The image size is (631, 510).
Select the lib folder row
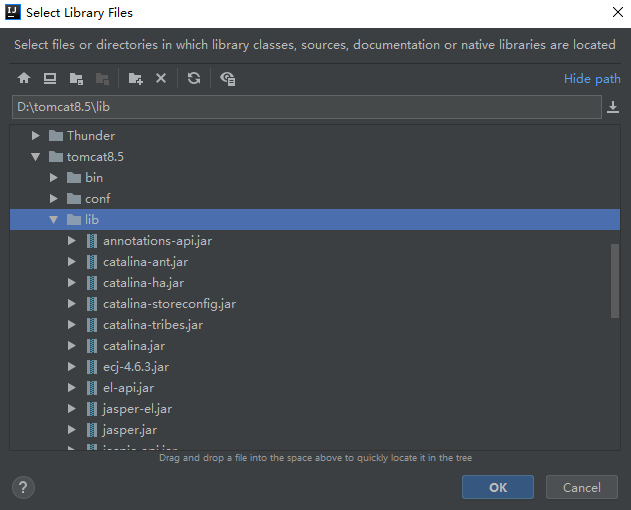click(x=315, y=219)
